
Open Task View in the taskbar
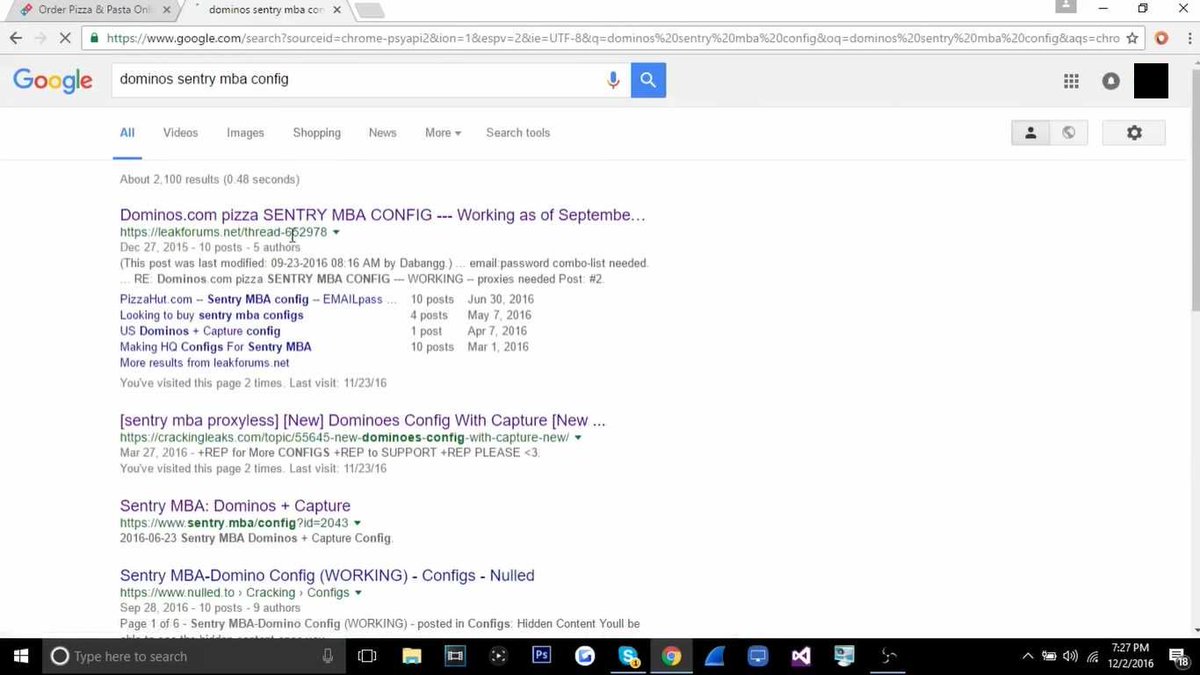[x=367, y=656]
